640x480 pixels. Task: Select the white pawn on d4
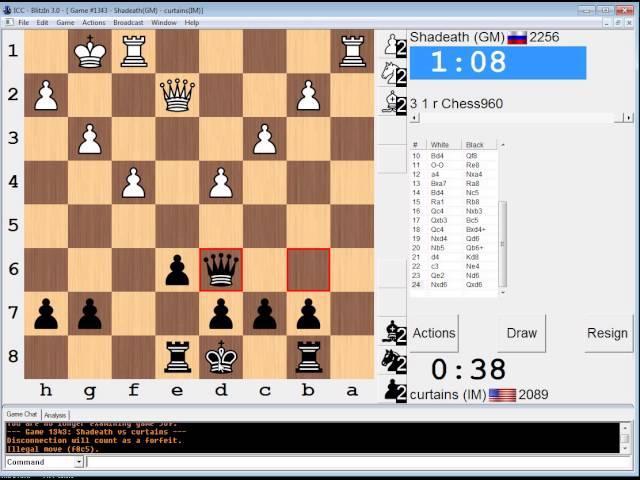coord(221,182)
